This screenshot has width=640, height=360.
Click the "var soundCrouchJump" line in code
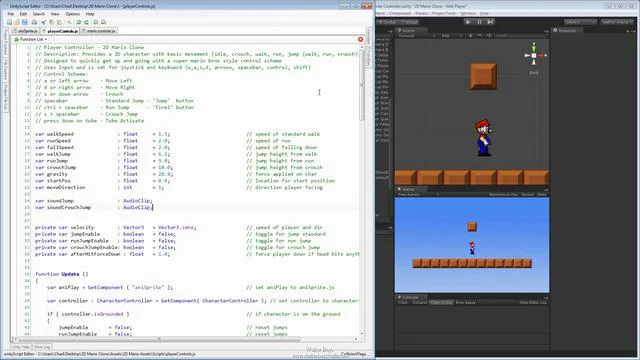pyautogui.click(x=94, y=207)
